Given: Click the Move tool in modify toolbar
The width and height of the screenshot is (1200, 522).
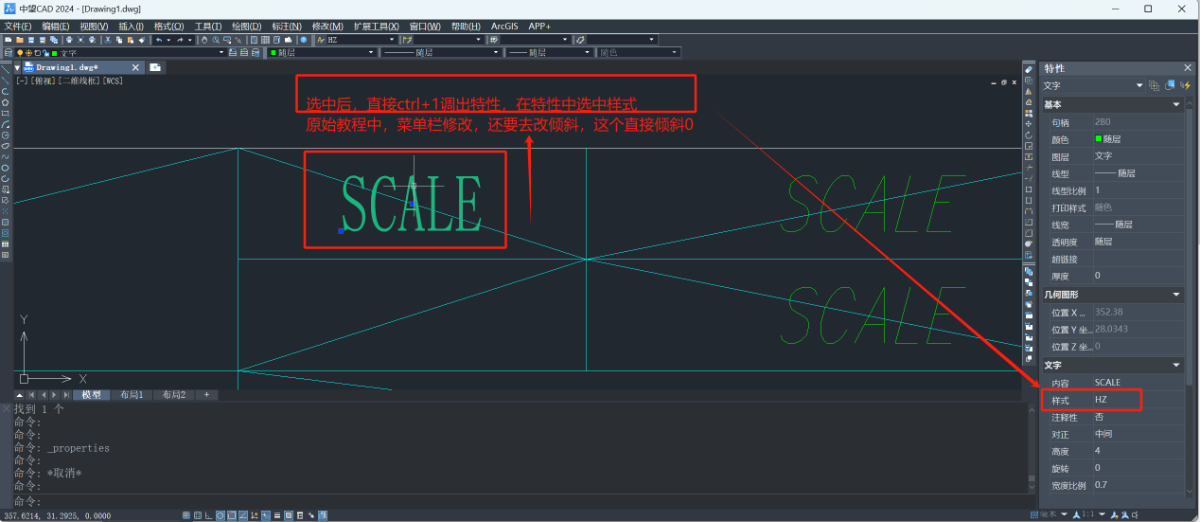Looking at the screenshot, I should (1029, 123).
